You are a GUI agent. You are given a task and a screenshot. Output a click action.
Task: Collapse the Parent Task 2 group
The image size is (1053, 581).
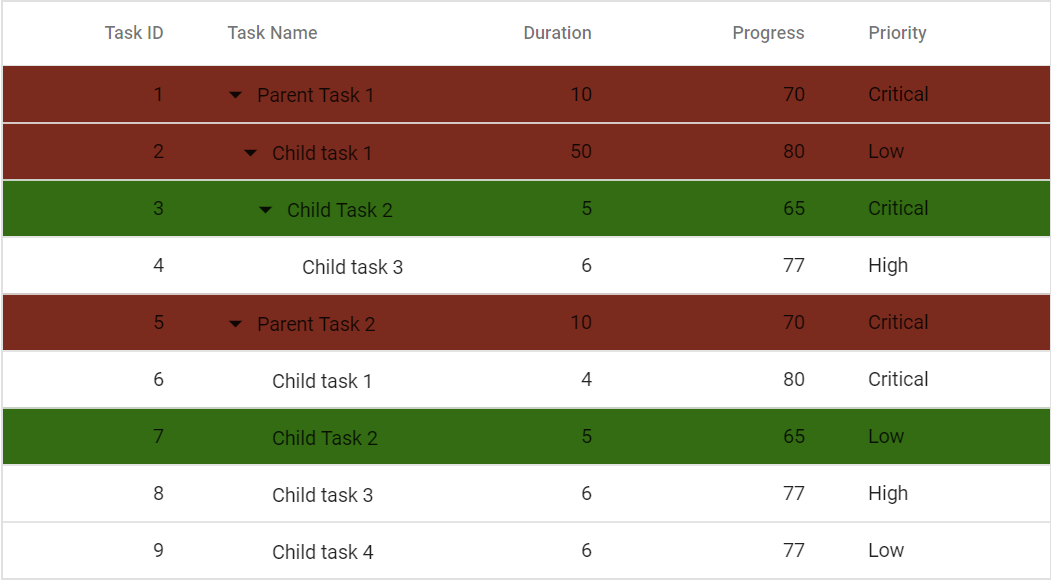point(236,323)
